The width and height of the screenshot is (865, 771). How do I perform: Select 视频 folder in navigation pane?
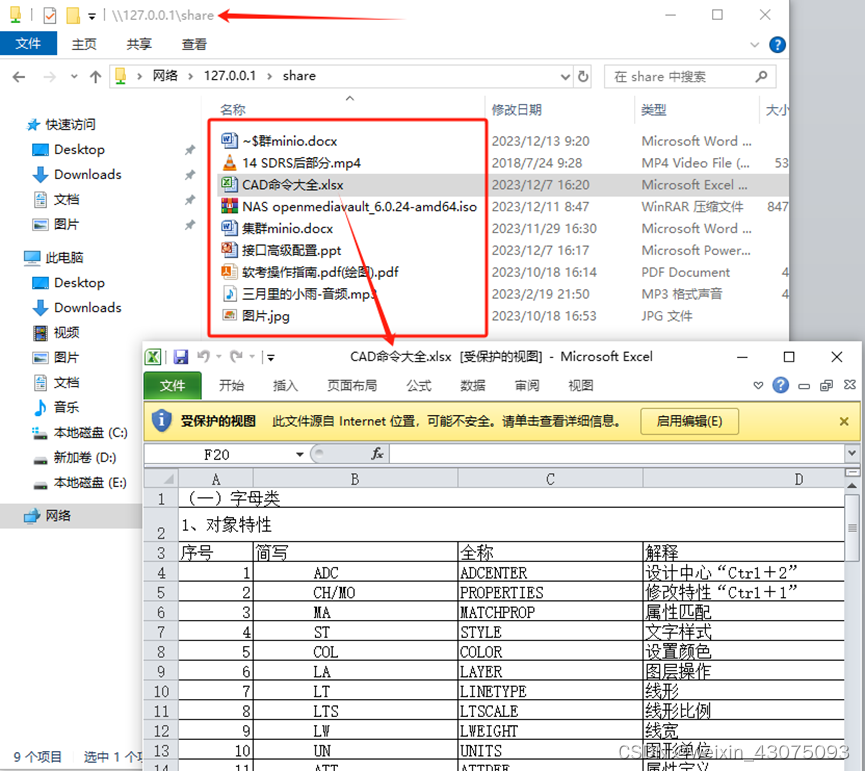pos(66,333)
